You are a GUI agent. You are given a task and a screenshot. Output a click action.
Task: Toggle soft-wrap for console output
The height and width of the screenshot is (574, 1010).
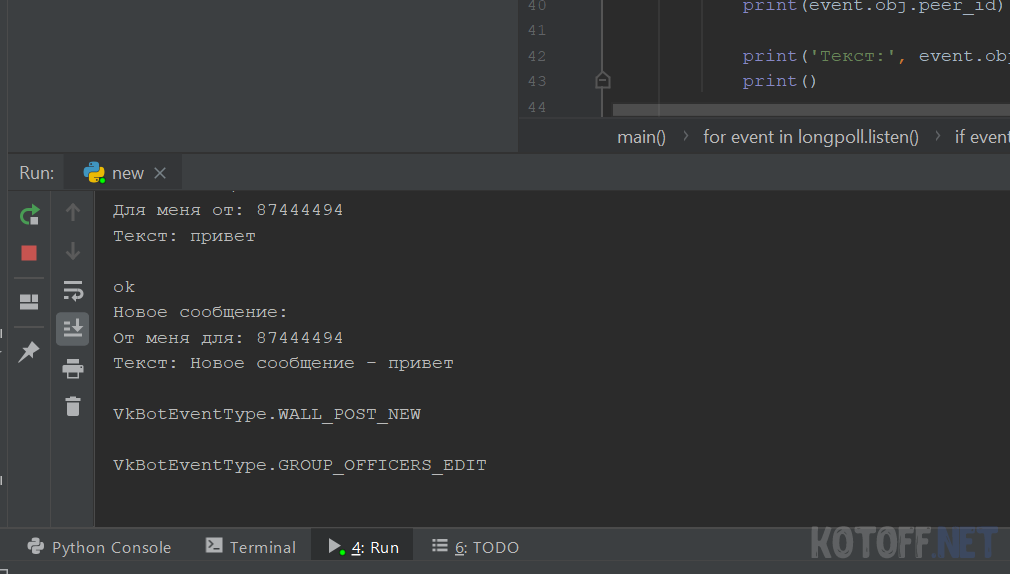pyautogui.click(x=73, y=290)
